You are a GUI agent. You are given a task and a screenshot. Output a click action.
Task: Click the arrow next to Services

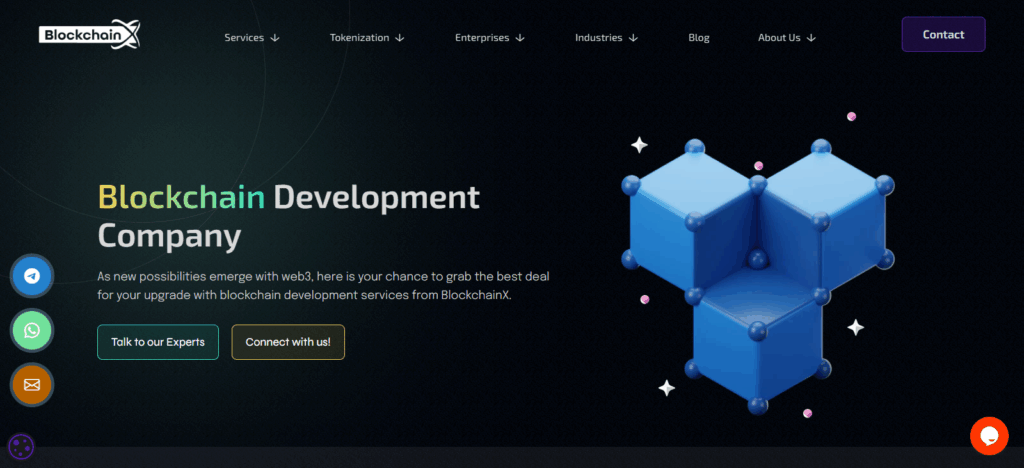275,38
